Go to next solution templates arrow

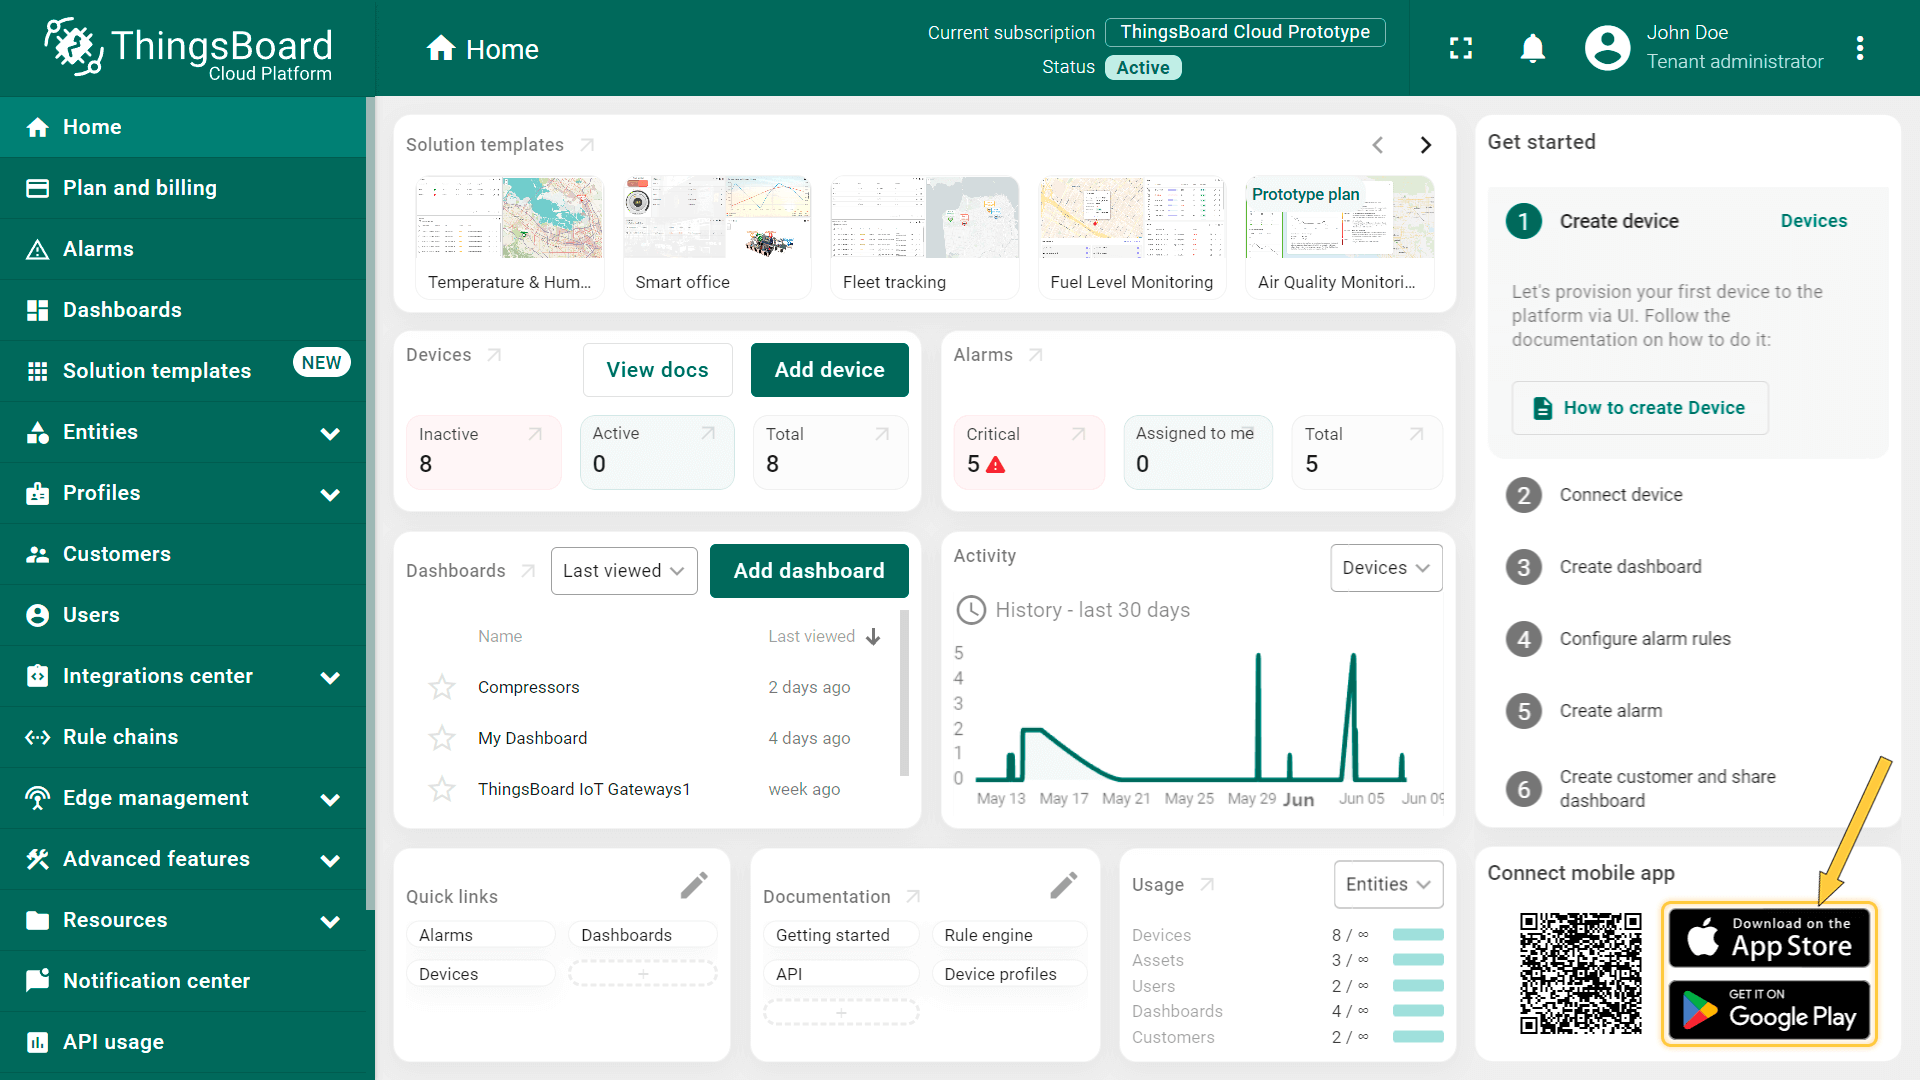pos(1426,145)
